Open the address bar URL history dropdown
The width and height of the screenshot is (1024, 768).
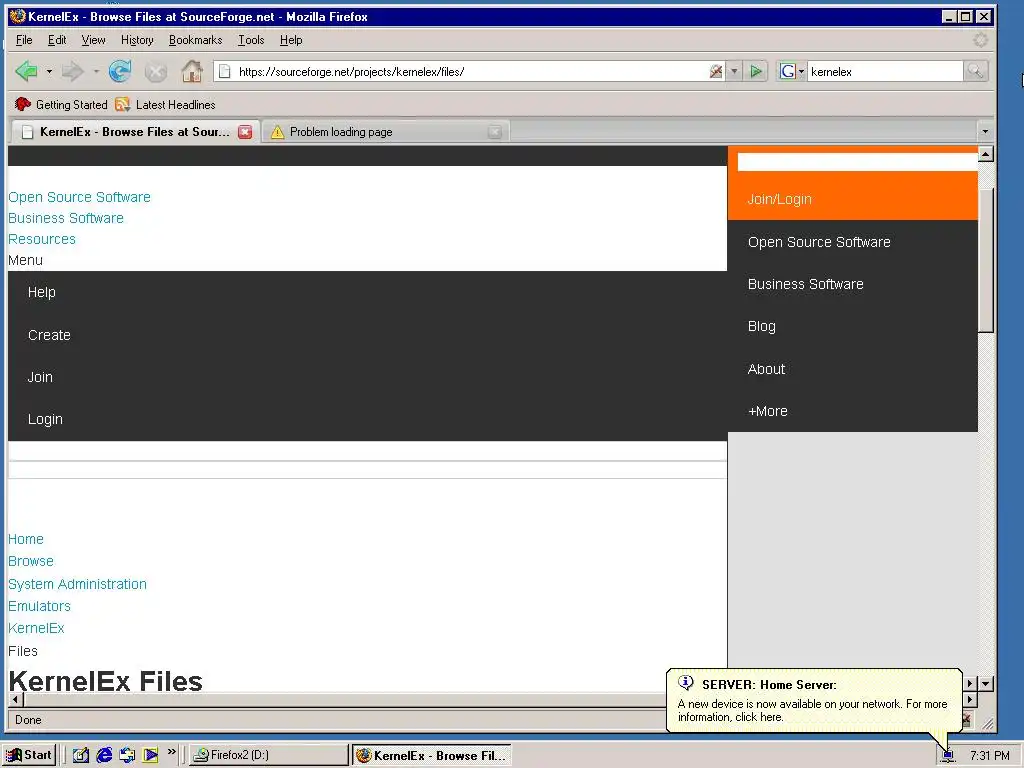[x=734, y=71]
